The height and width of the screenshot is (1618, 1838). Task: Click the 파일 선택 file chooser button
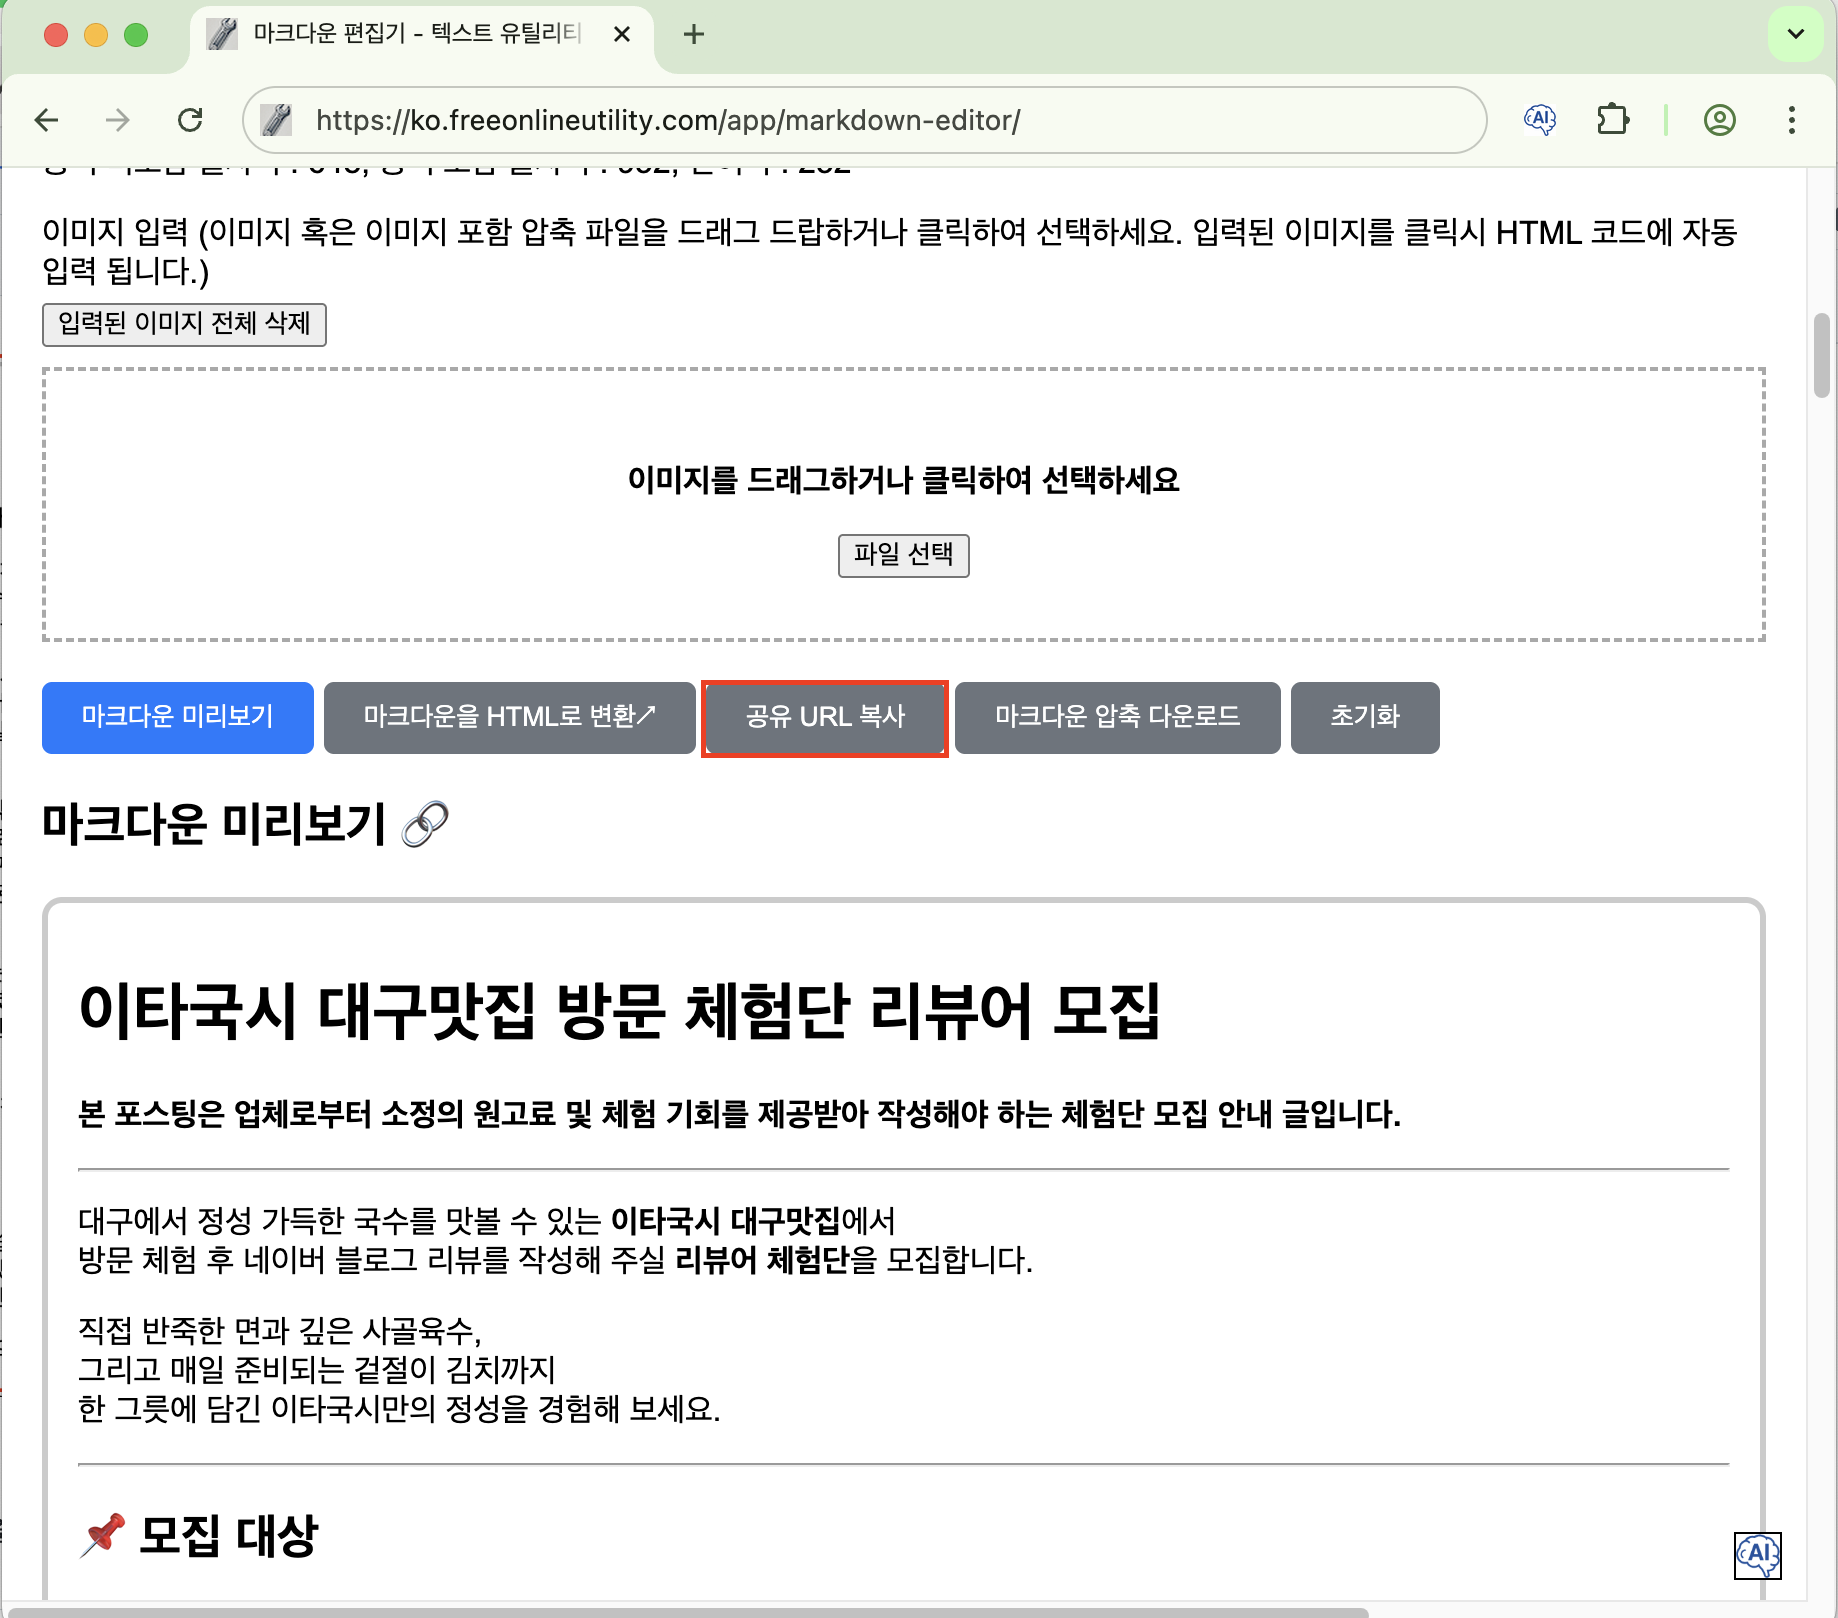click(x=903, y=555)
